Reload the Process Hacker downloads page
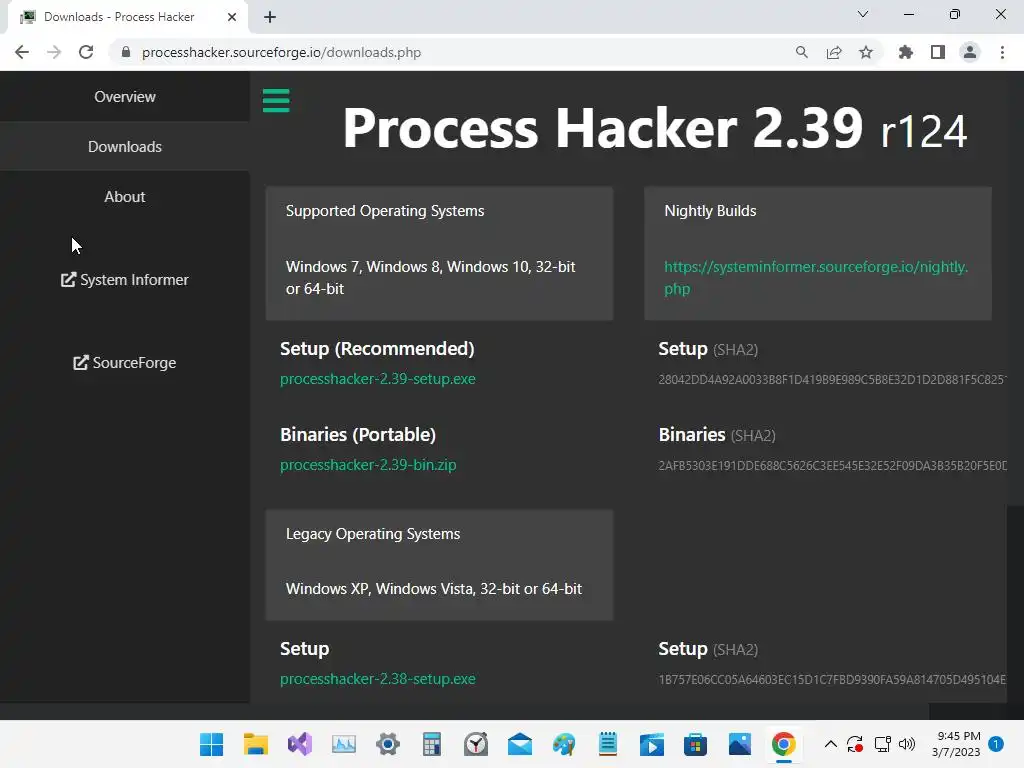The width and height of the screenshot is (1024, 768). coord(86,52)
